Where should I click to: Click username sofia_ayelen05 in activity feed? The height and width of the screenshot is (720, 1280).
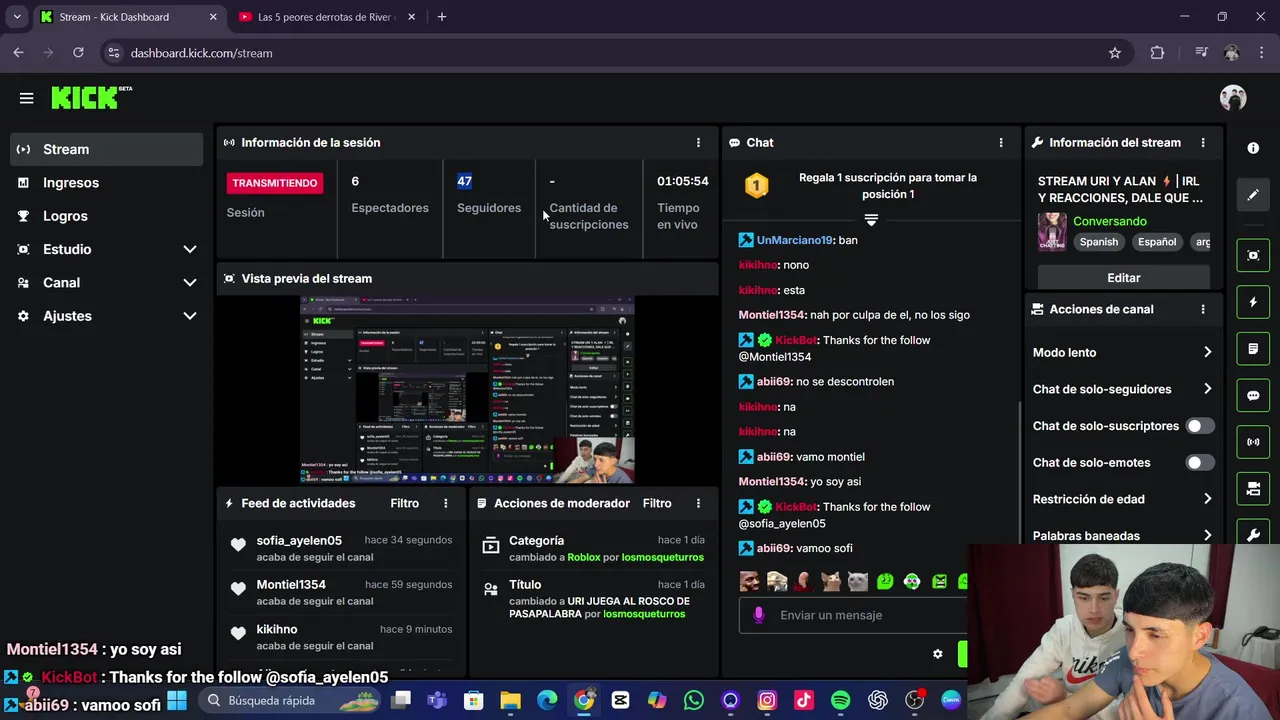299,541
